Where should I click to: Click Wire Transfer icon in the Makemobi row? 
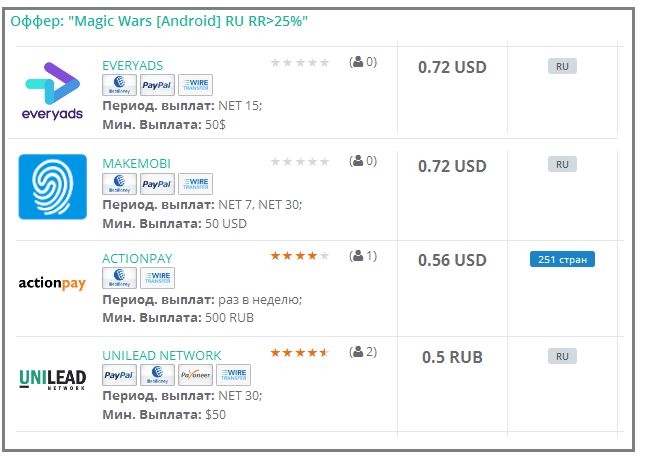195,184
